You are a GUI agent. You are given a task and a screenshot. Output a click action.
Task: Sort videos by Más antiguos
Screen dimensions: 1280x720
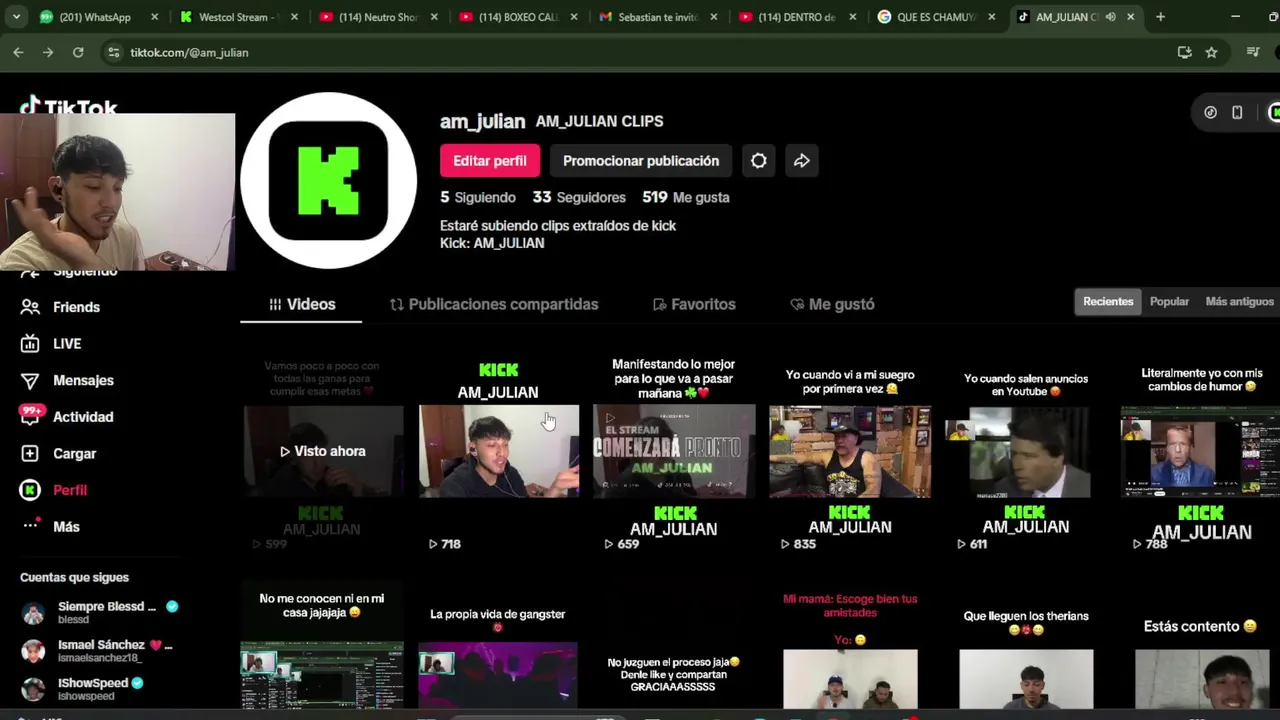[1240, 301]
